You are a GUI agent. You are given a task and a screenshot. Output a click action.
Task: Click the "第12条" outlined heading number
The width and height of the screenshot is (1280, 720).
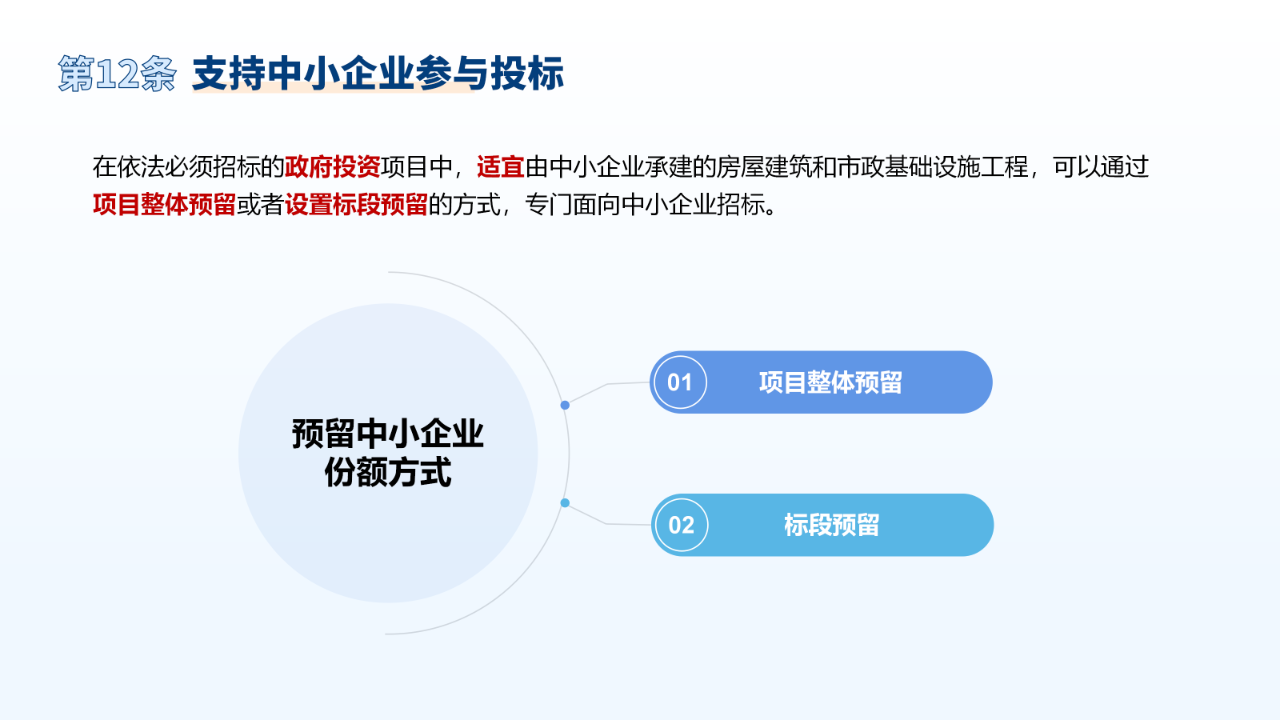point(117,74)
